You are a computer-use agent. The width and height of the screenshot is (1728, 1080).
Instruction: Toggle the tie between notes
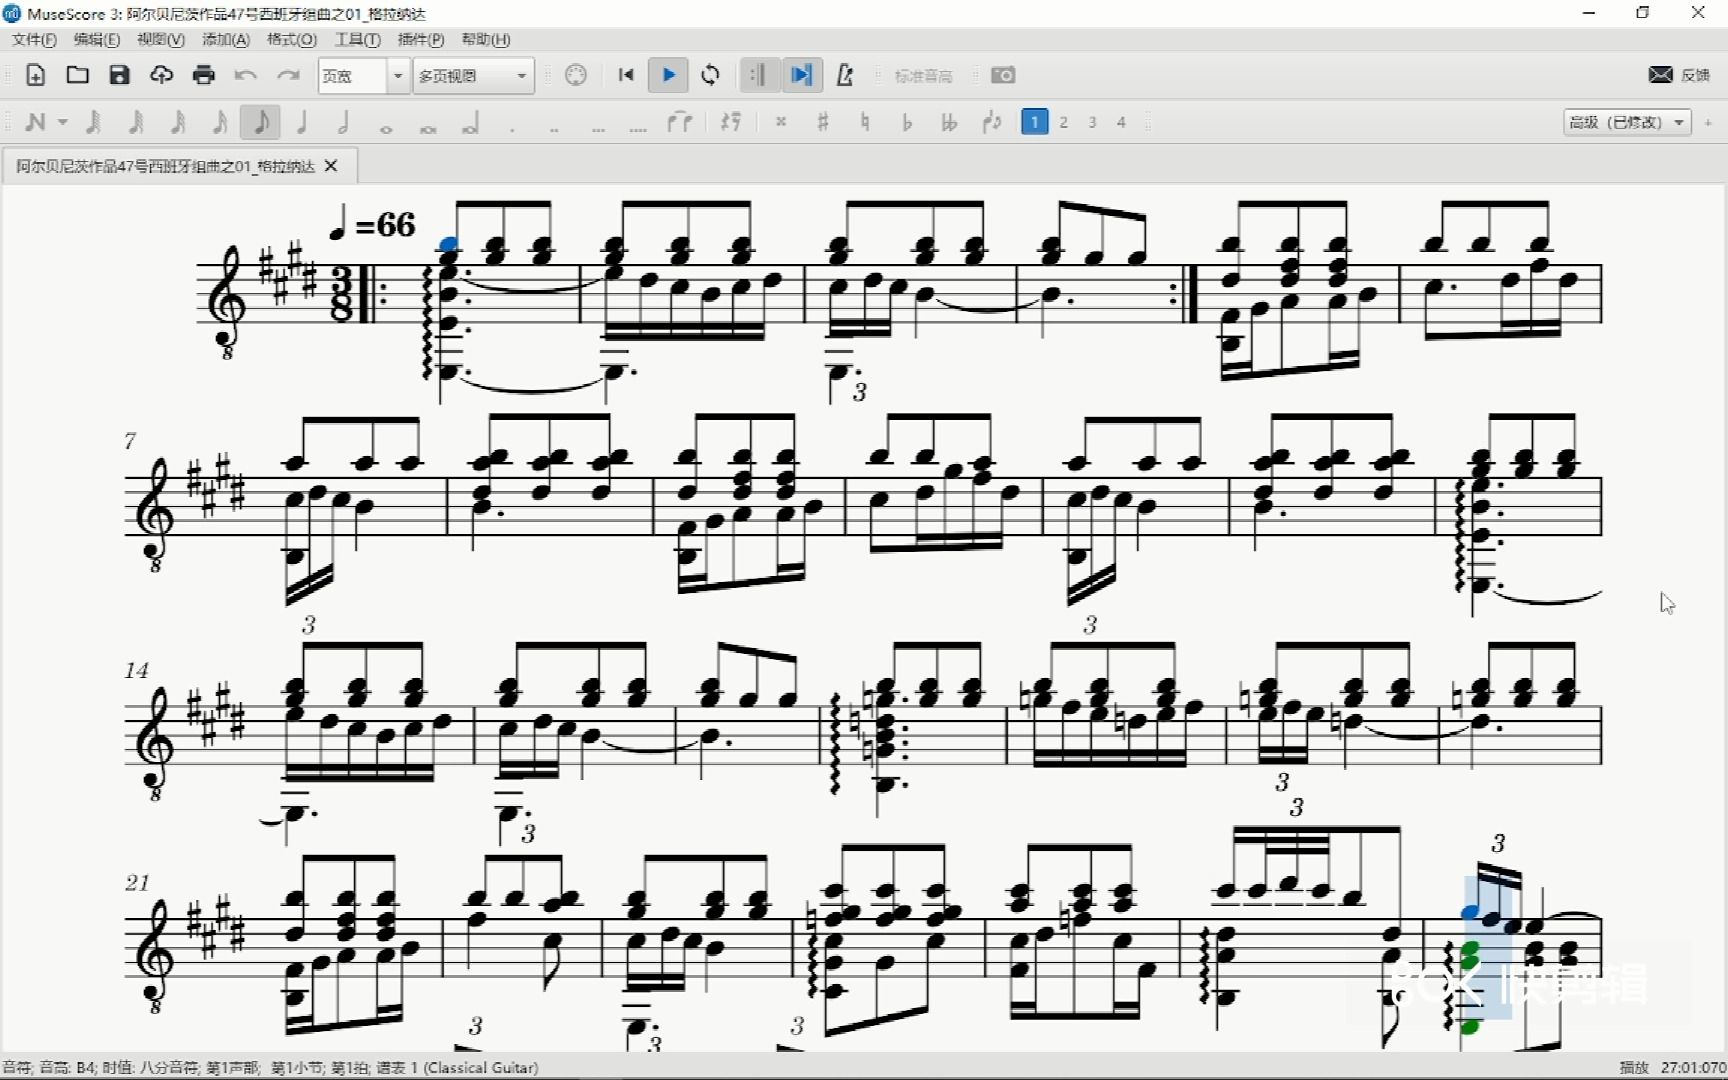point(680,122)
